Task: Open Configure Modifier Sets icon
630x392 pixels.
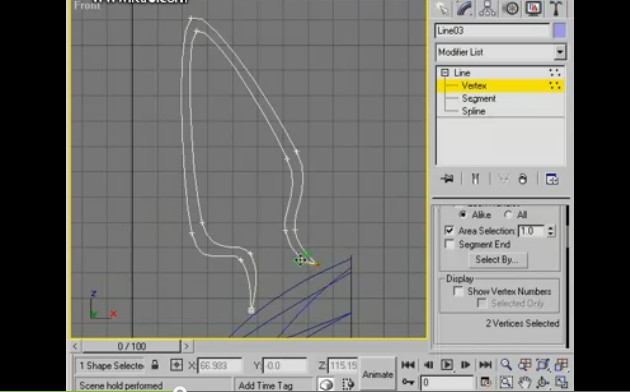Action: click(552, 179)
